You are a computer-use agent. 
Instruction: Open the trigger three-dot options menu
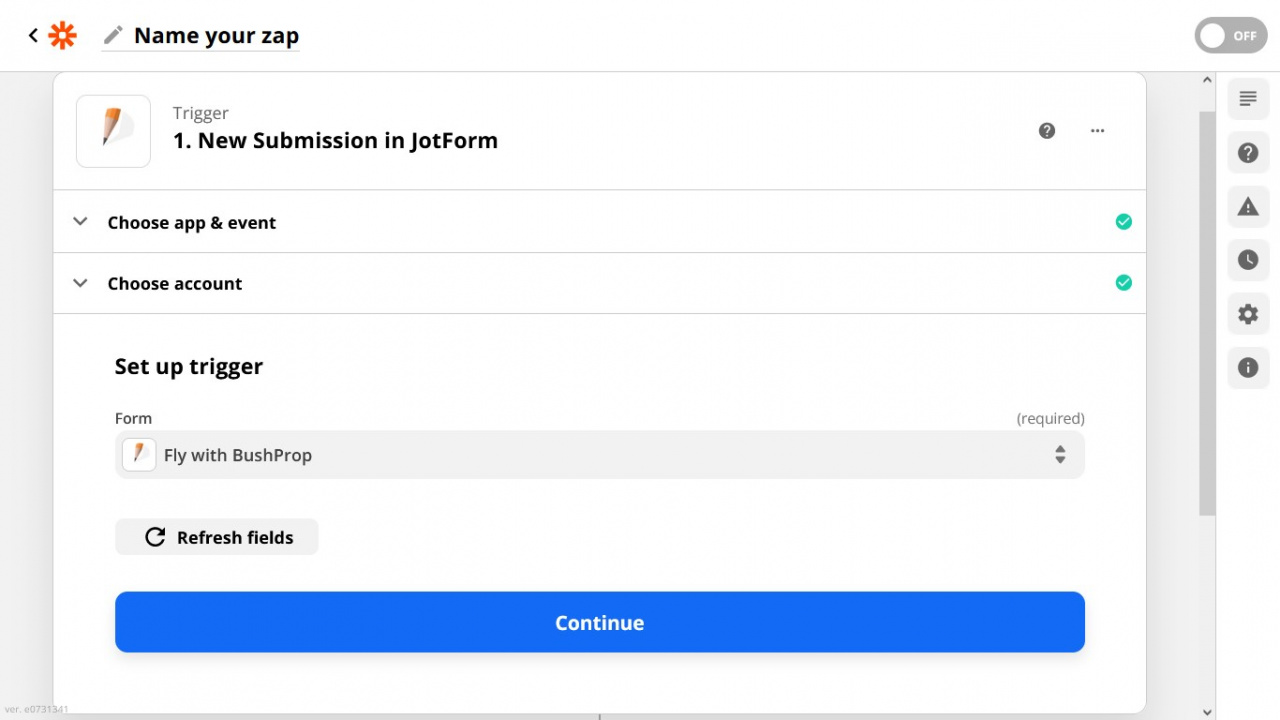[x=1098, y=131]
